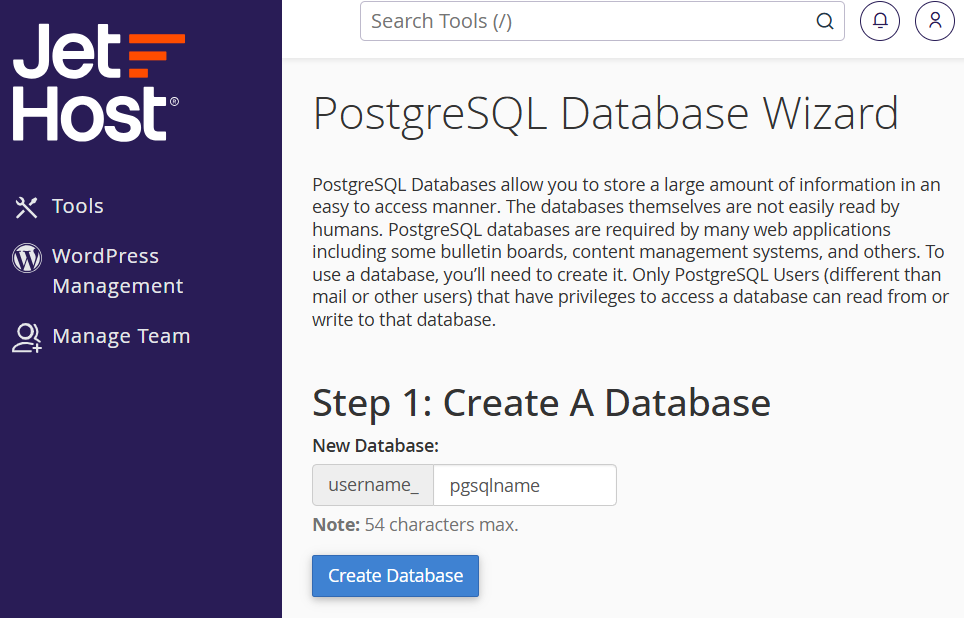Click the JetHost logo
This screenshot has height=618, width=964.
pyautogui.click(x=98, y=82)
